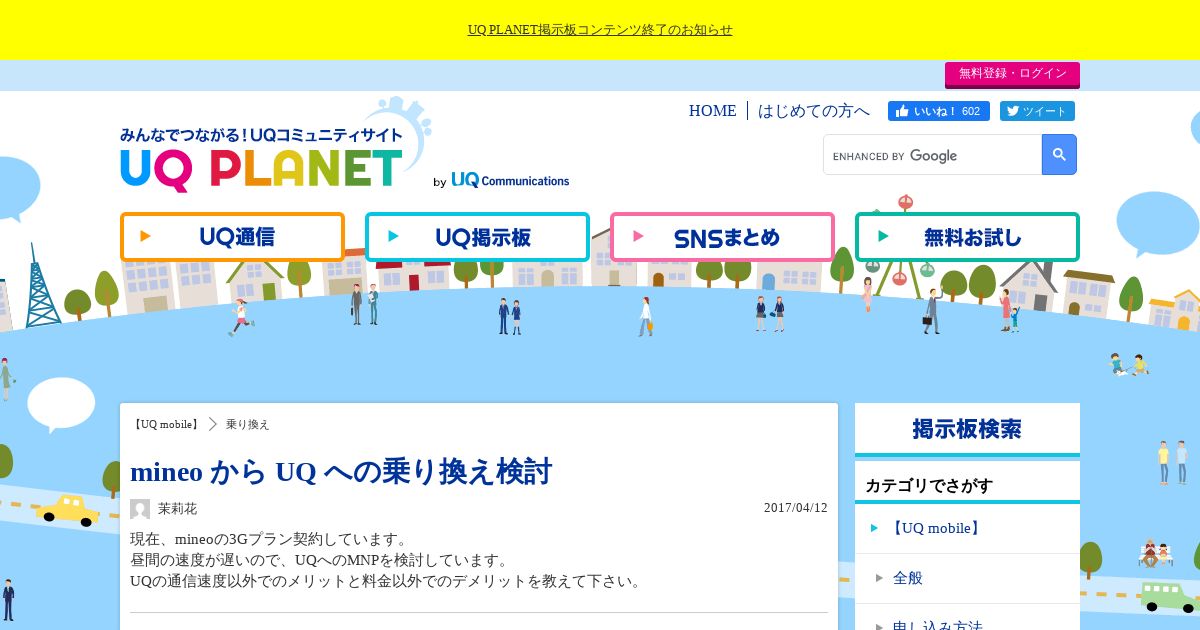The height and width of the screenshot is (630, 1200).
Task: Open the UQ掲示板 navigation tab
Action: [x=477, y=237]
